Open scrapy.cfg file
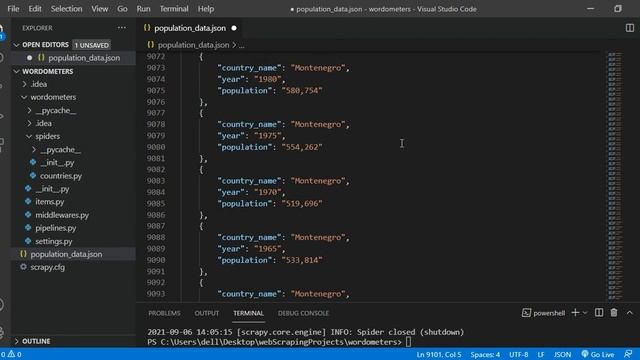This screenshot has width=640, height=360. (47, 267)
